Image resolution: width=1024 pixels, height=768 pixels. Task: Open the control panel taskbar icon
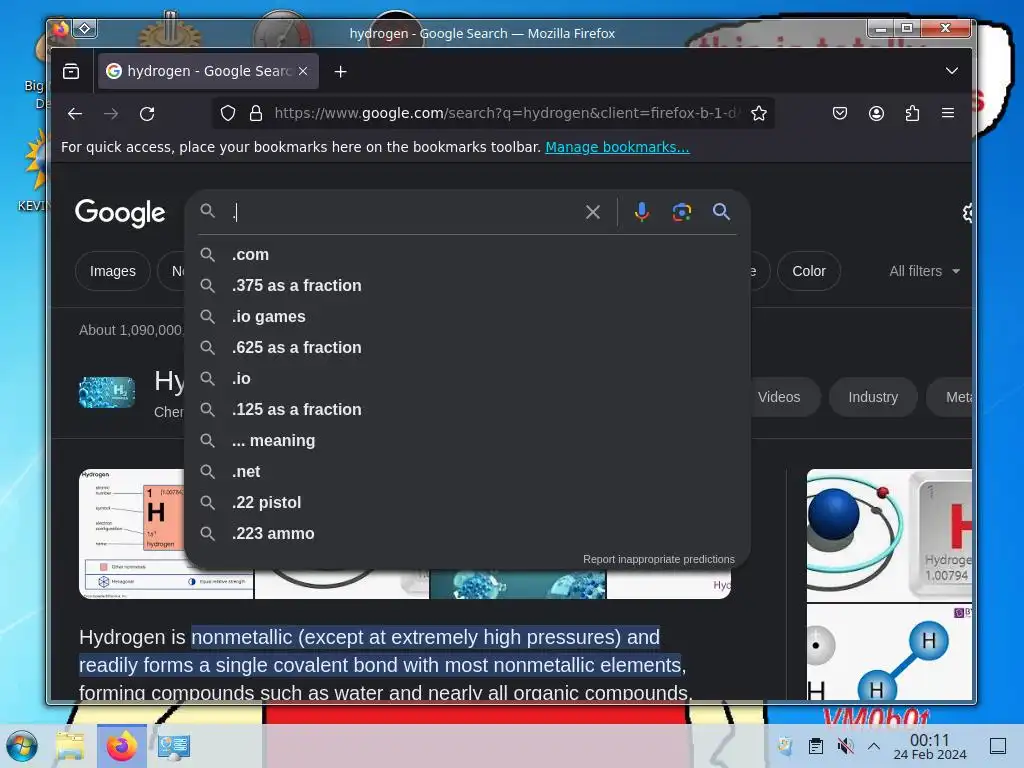(173, 746)
